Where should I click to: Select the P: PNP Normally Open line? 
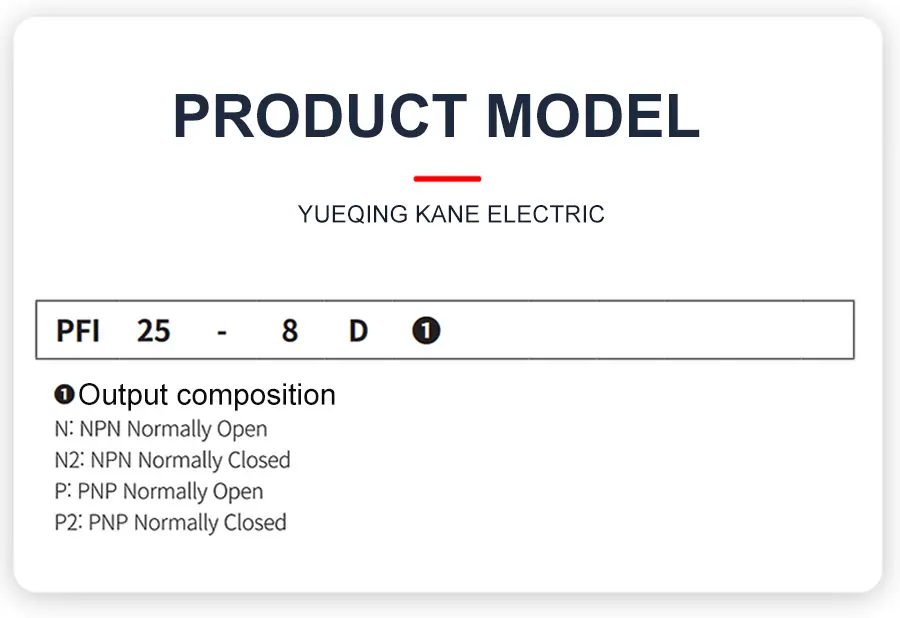(x=159, y=492)
